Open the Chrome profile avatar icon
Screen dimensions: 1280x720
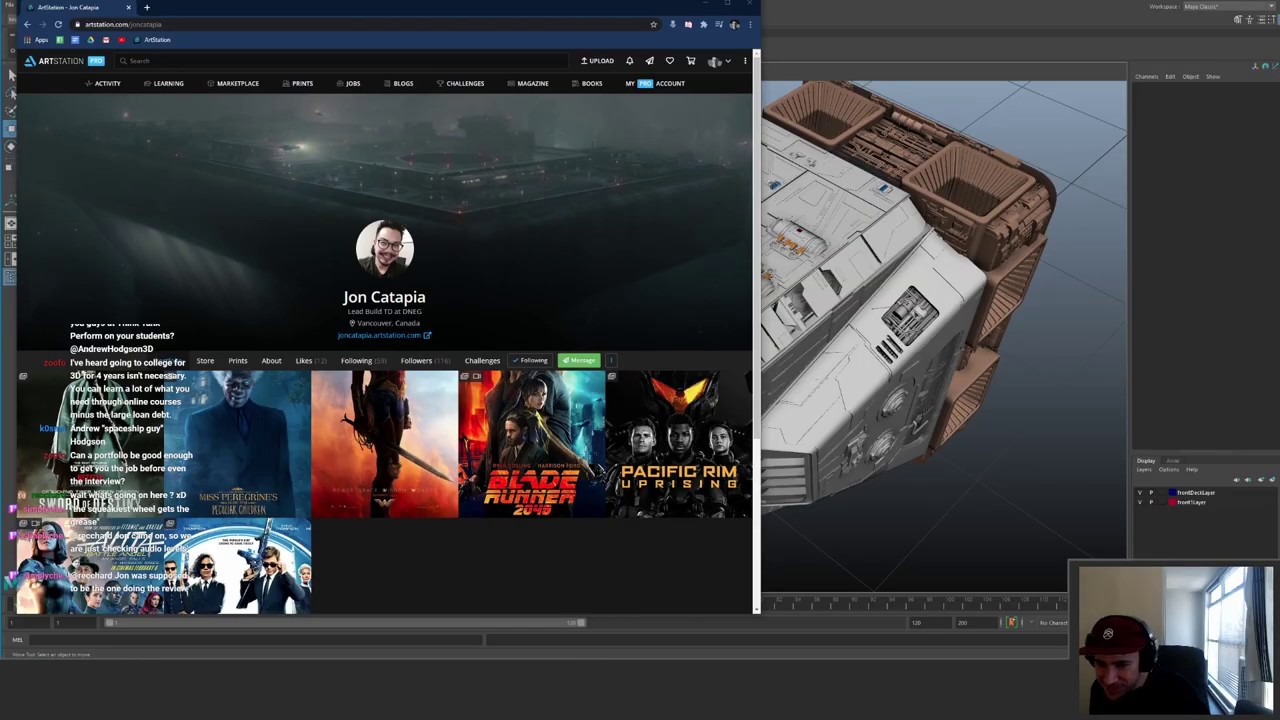click(734, 24)
